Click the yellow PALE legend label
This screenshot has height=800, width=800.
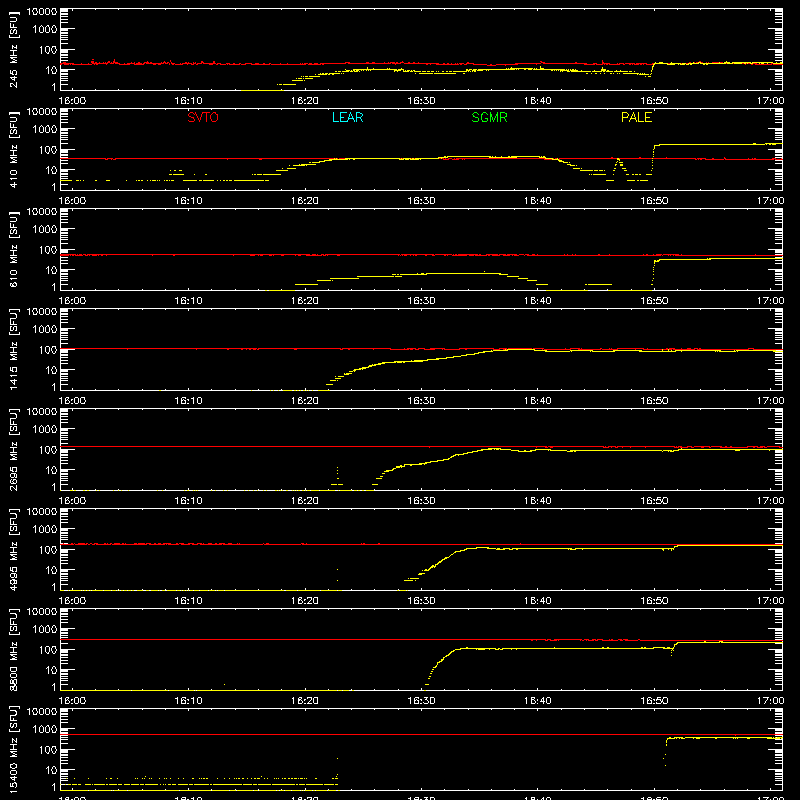(x=636, y=117)
